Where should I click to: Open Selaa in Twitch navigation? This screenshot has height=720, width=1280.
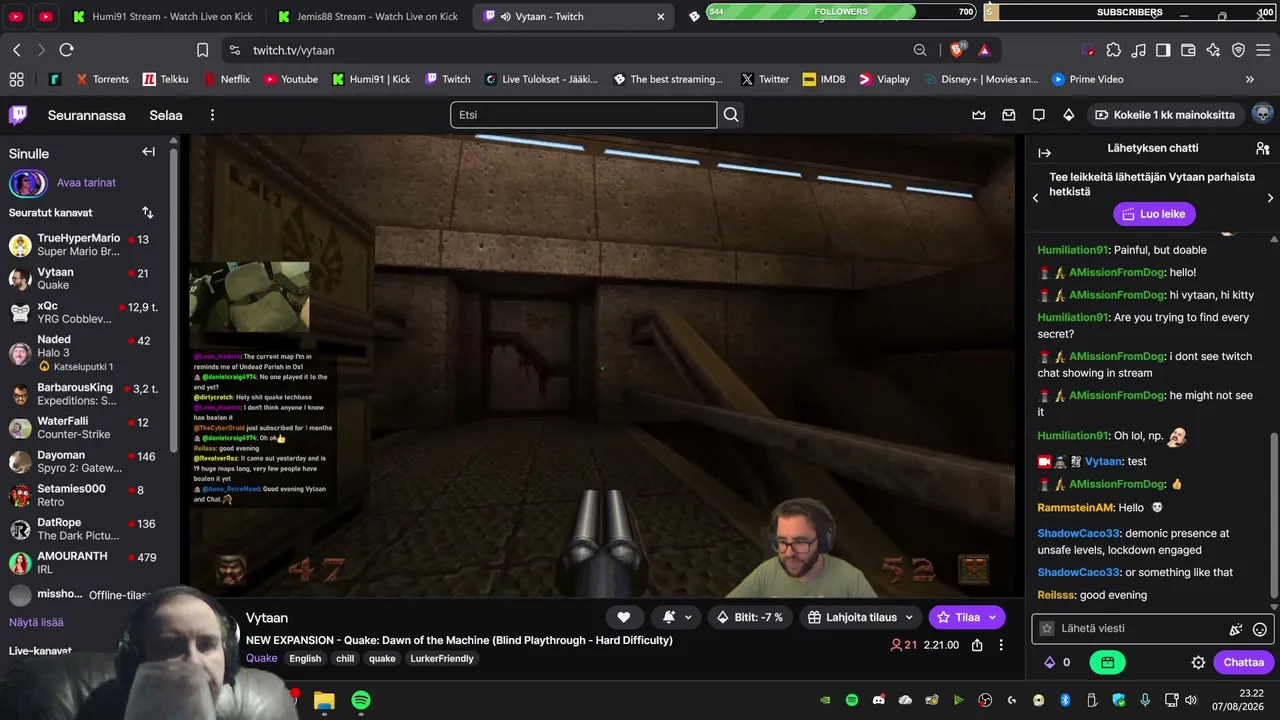[x=166, y=115]
